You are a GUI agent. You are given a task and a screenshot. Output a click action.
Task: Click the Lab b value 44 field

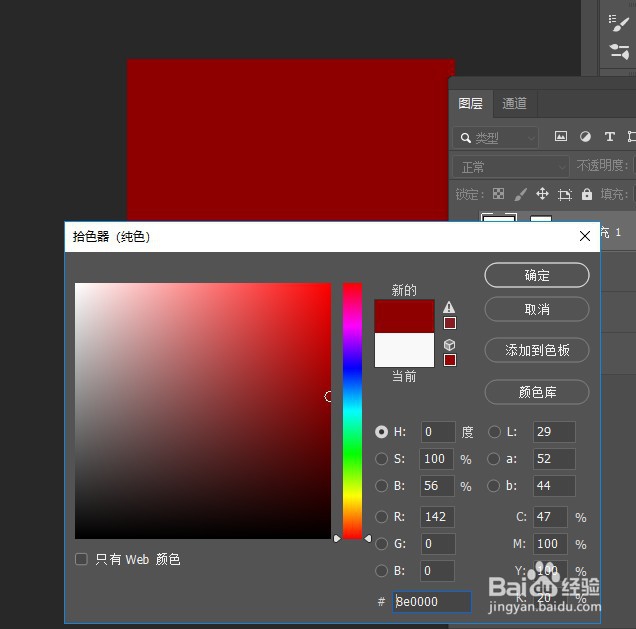(x=554, y=486)
